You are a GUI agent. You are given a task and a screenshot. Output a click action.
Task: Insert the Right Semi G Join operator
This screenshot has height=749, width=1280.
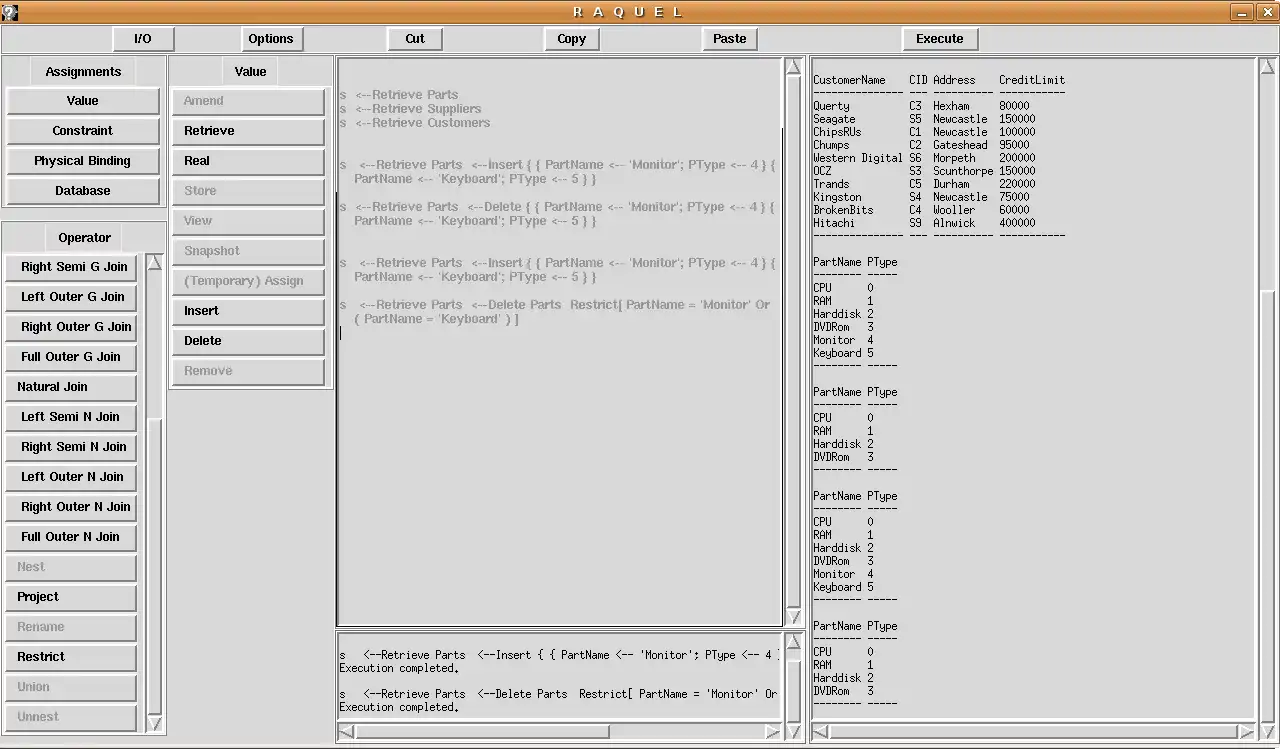(72, 267)
